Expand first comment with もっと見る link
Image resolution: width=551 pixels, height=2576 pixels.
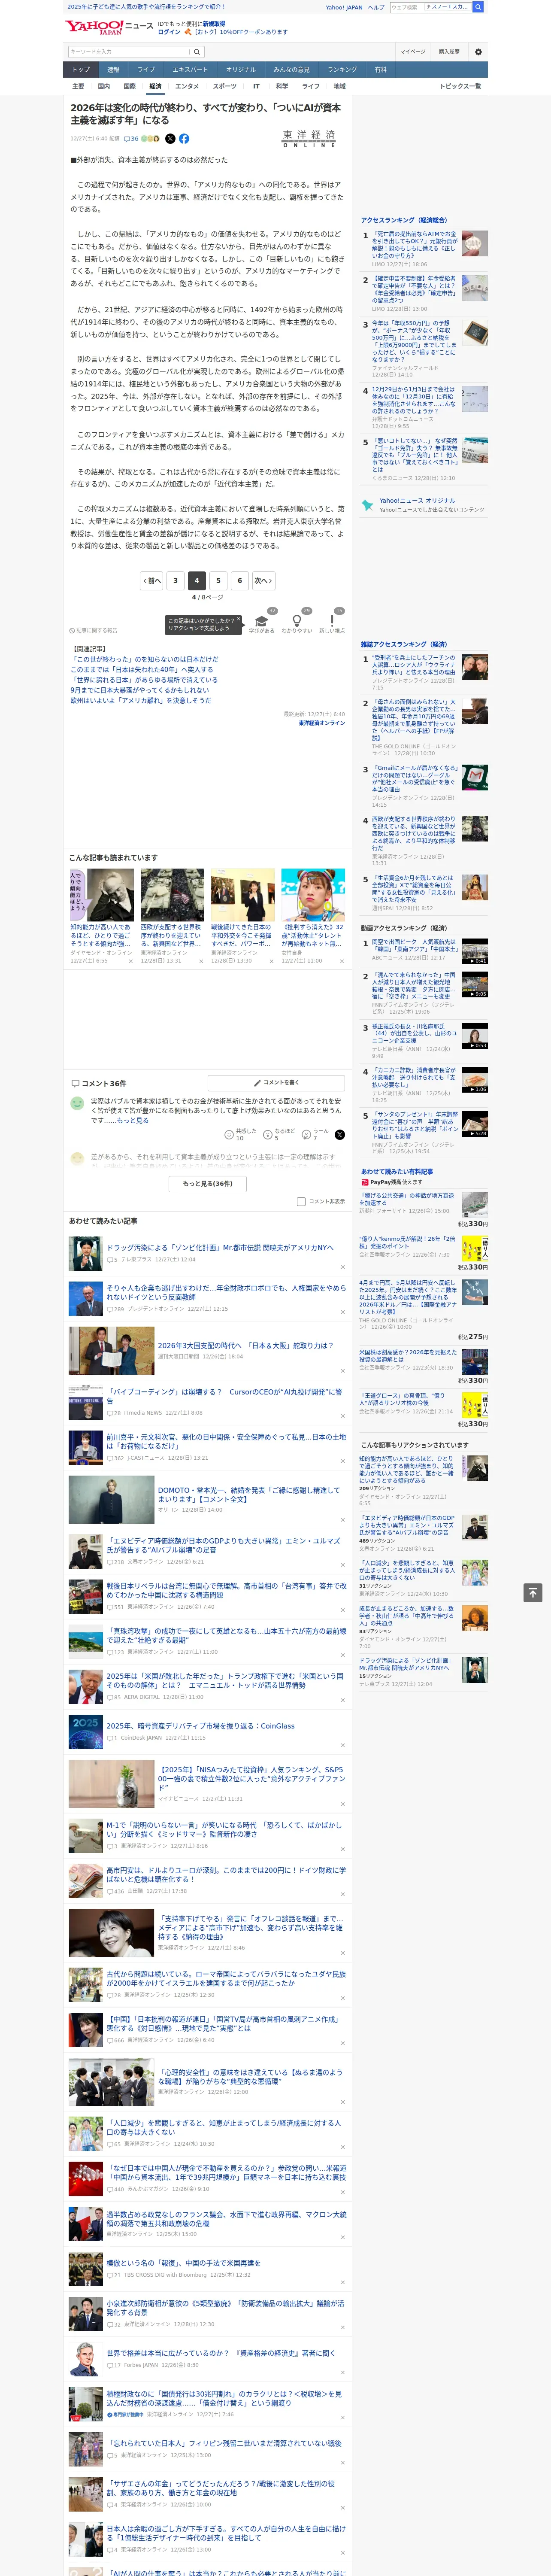coord(133,1120)
